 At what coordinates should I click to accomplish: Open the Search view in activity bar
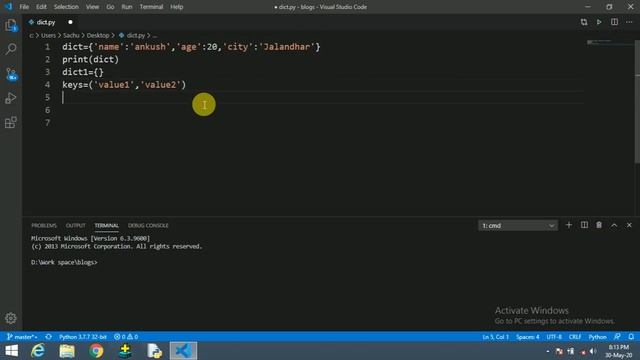pos(11,49)
